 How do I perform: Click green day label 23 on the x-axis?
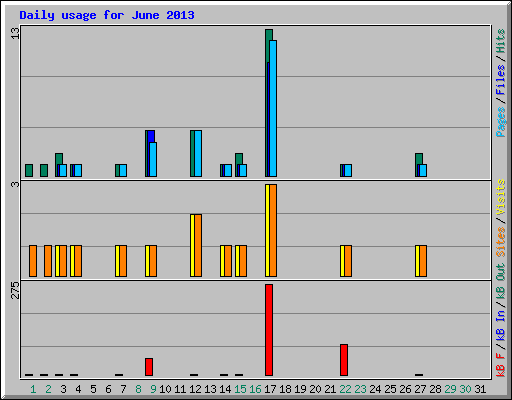[360, 389]
